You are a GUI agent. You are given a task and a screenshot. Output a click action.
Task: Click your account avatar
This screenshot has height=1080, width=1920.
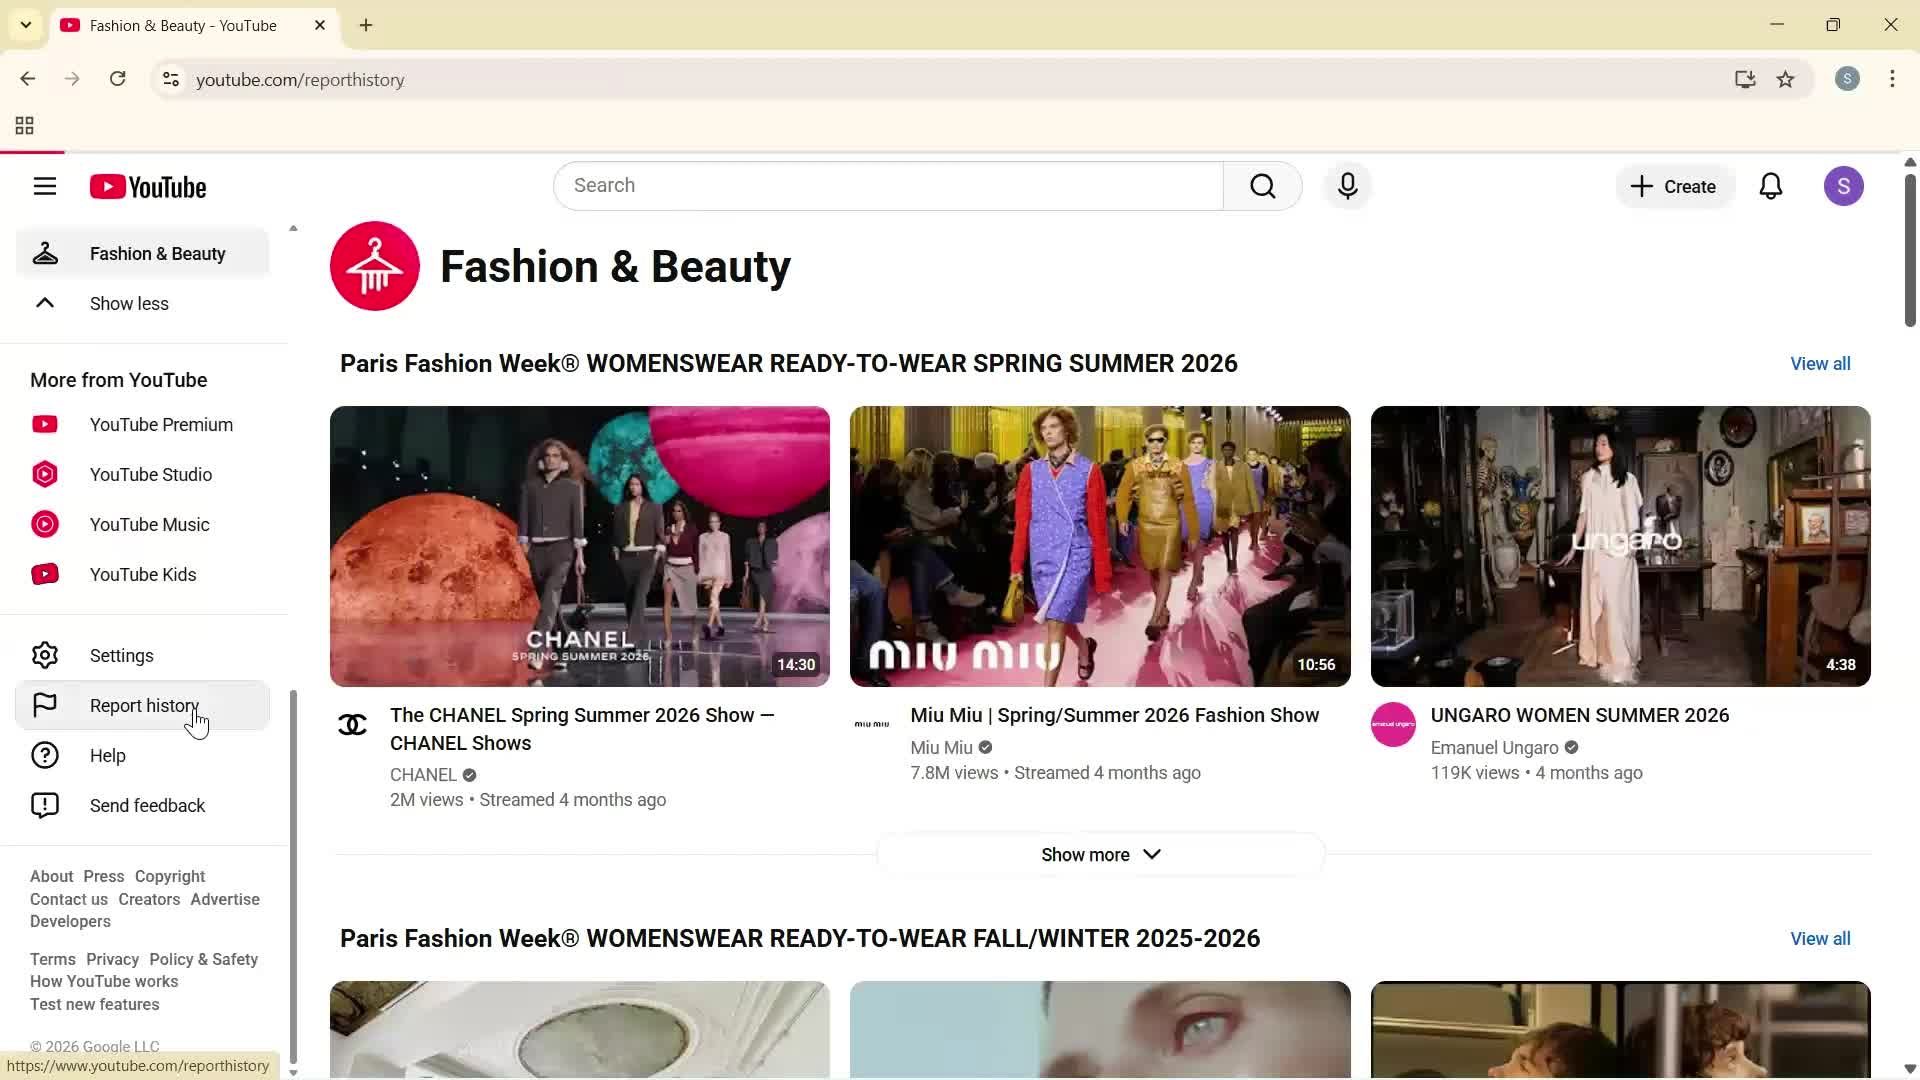(x=1844, y=186)
